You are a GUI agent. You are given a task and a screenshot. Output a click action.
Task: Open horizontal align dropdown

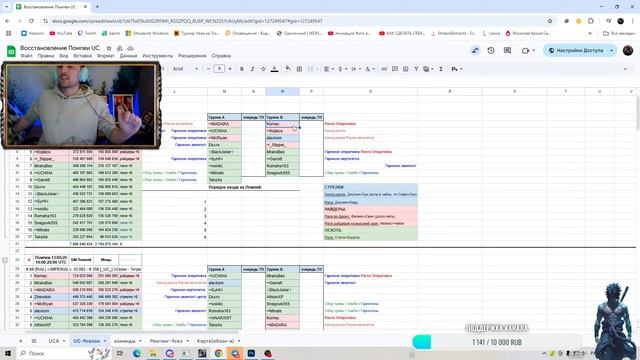click(x=329, y=69)
